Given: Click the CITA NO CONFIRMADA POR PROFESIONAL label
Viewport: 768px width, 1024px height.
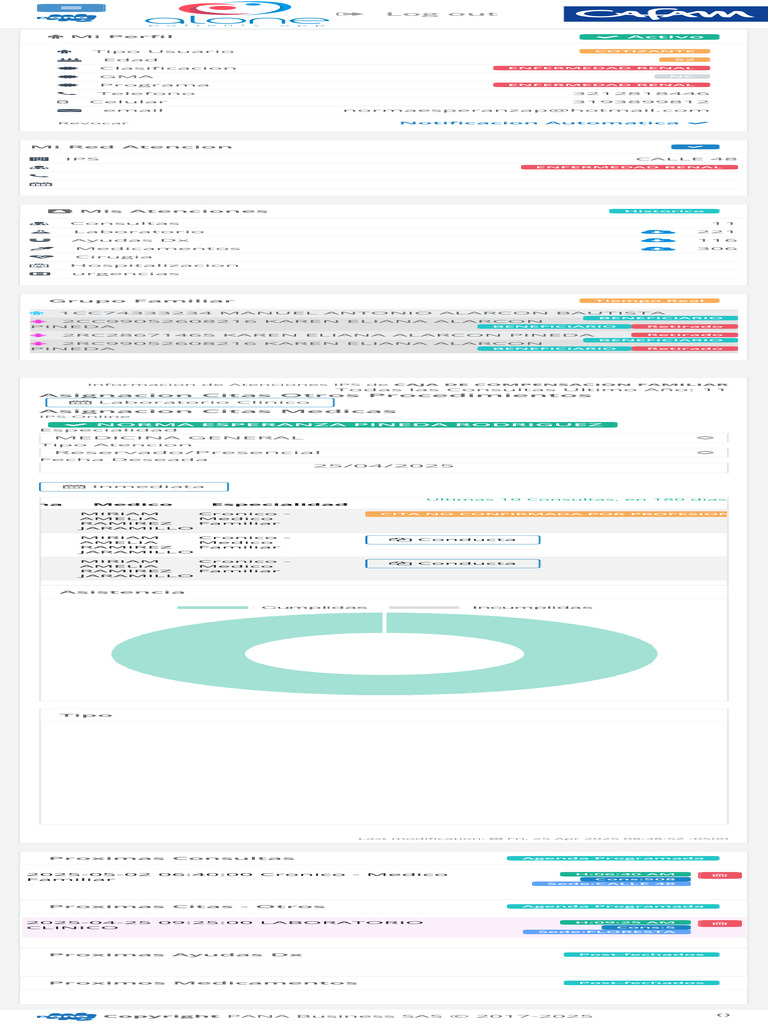Looking at the screenshot, I should [x=546, y=515].
